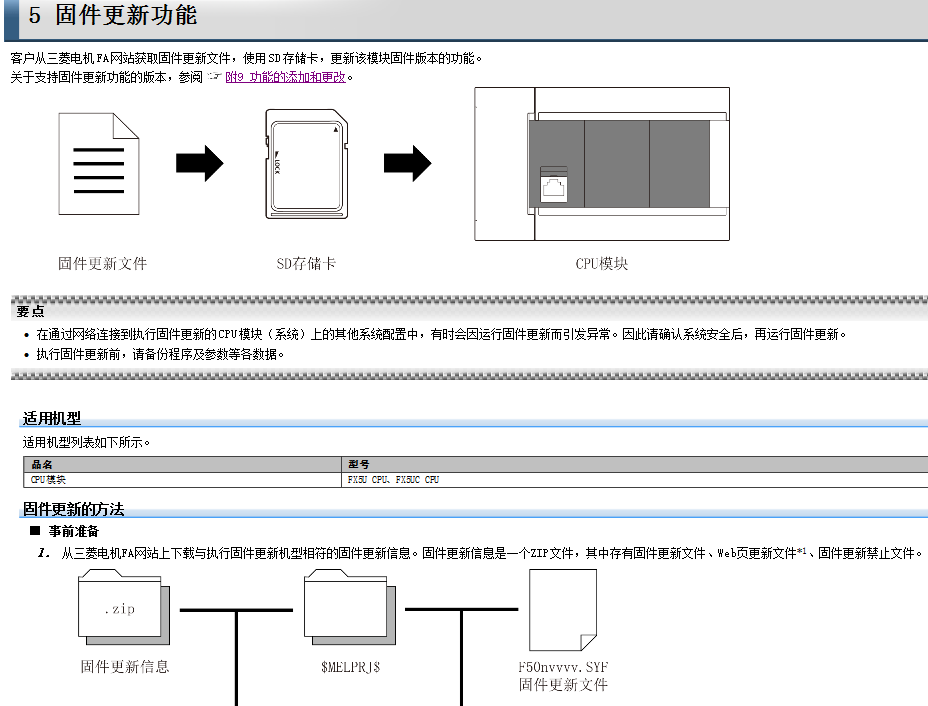Click the 品名 table column header
The width and height of the screenshot is (928, 706).
point(42,464)
